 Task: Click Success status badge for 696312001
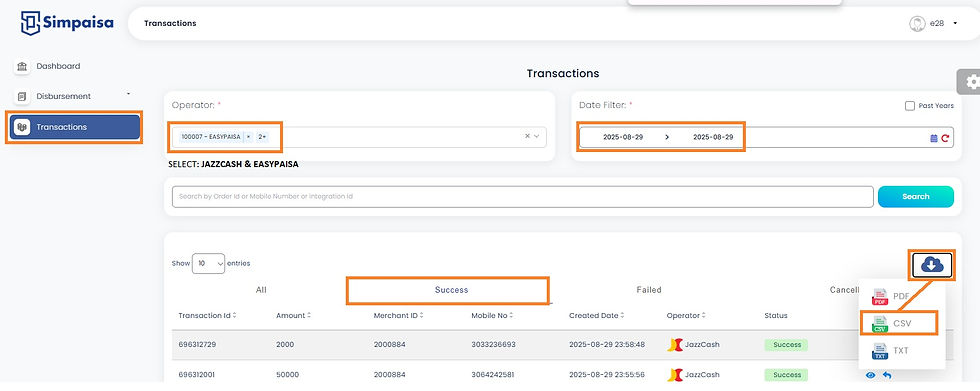click(x=786, y=375)
